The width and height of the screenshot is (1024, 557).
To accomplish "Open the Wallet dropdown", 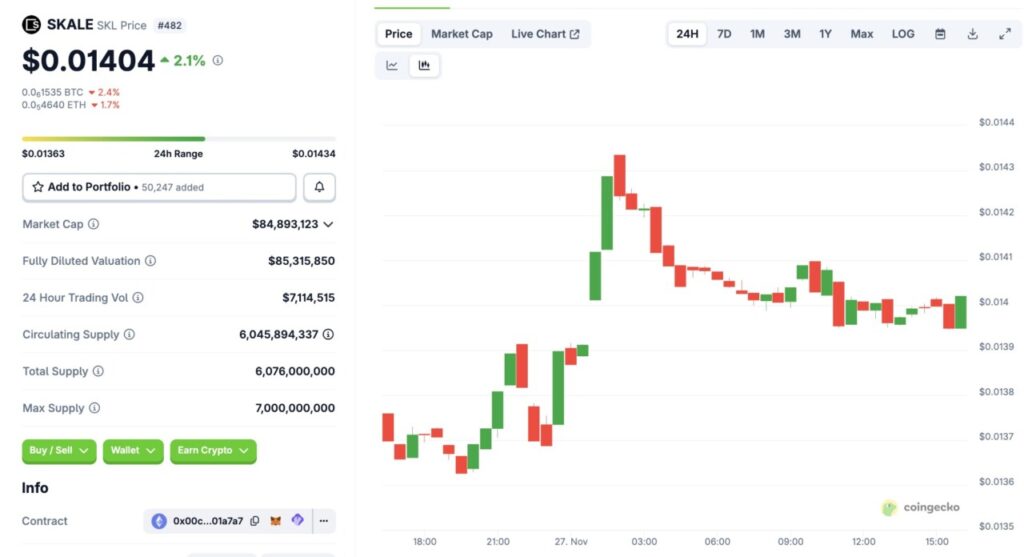I will tap(133, 451).
